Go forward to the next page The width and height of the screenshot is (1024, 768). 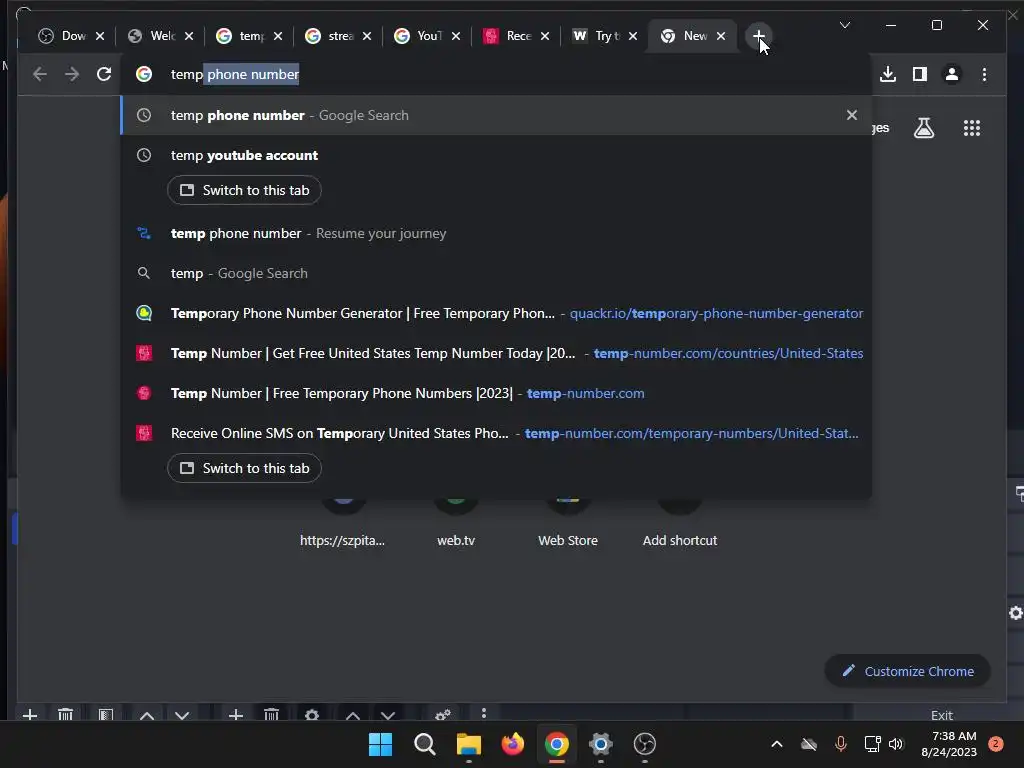click(x=72, y=74)
